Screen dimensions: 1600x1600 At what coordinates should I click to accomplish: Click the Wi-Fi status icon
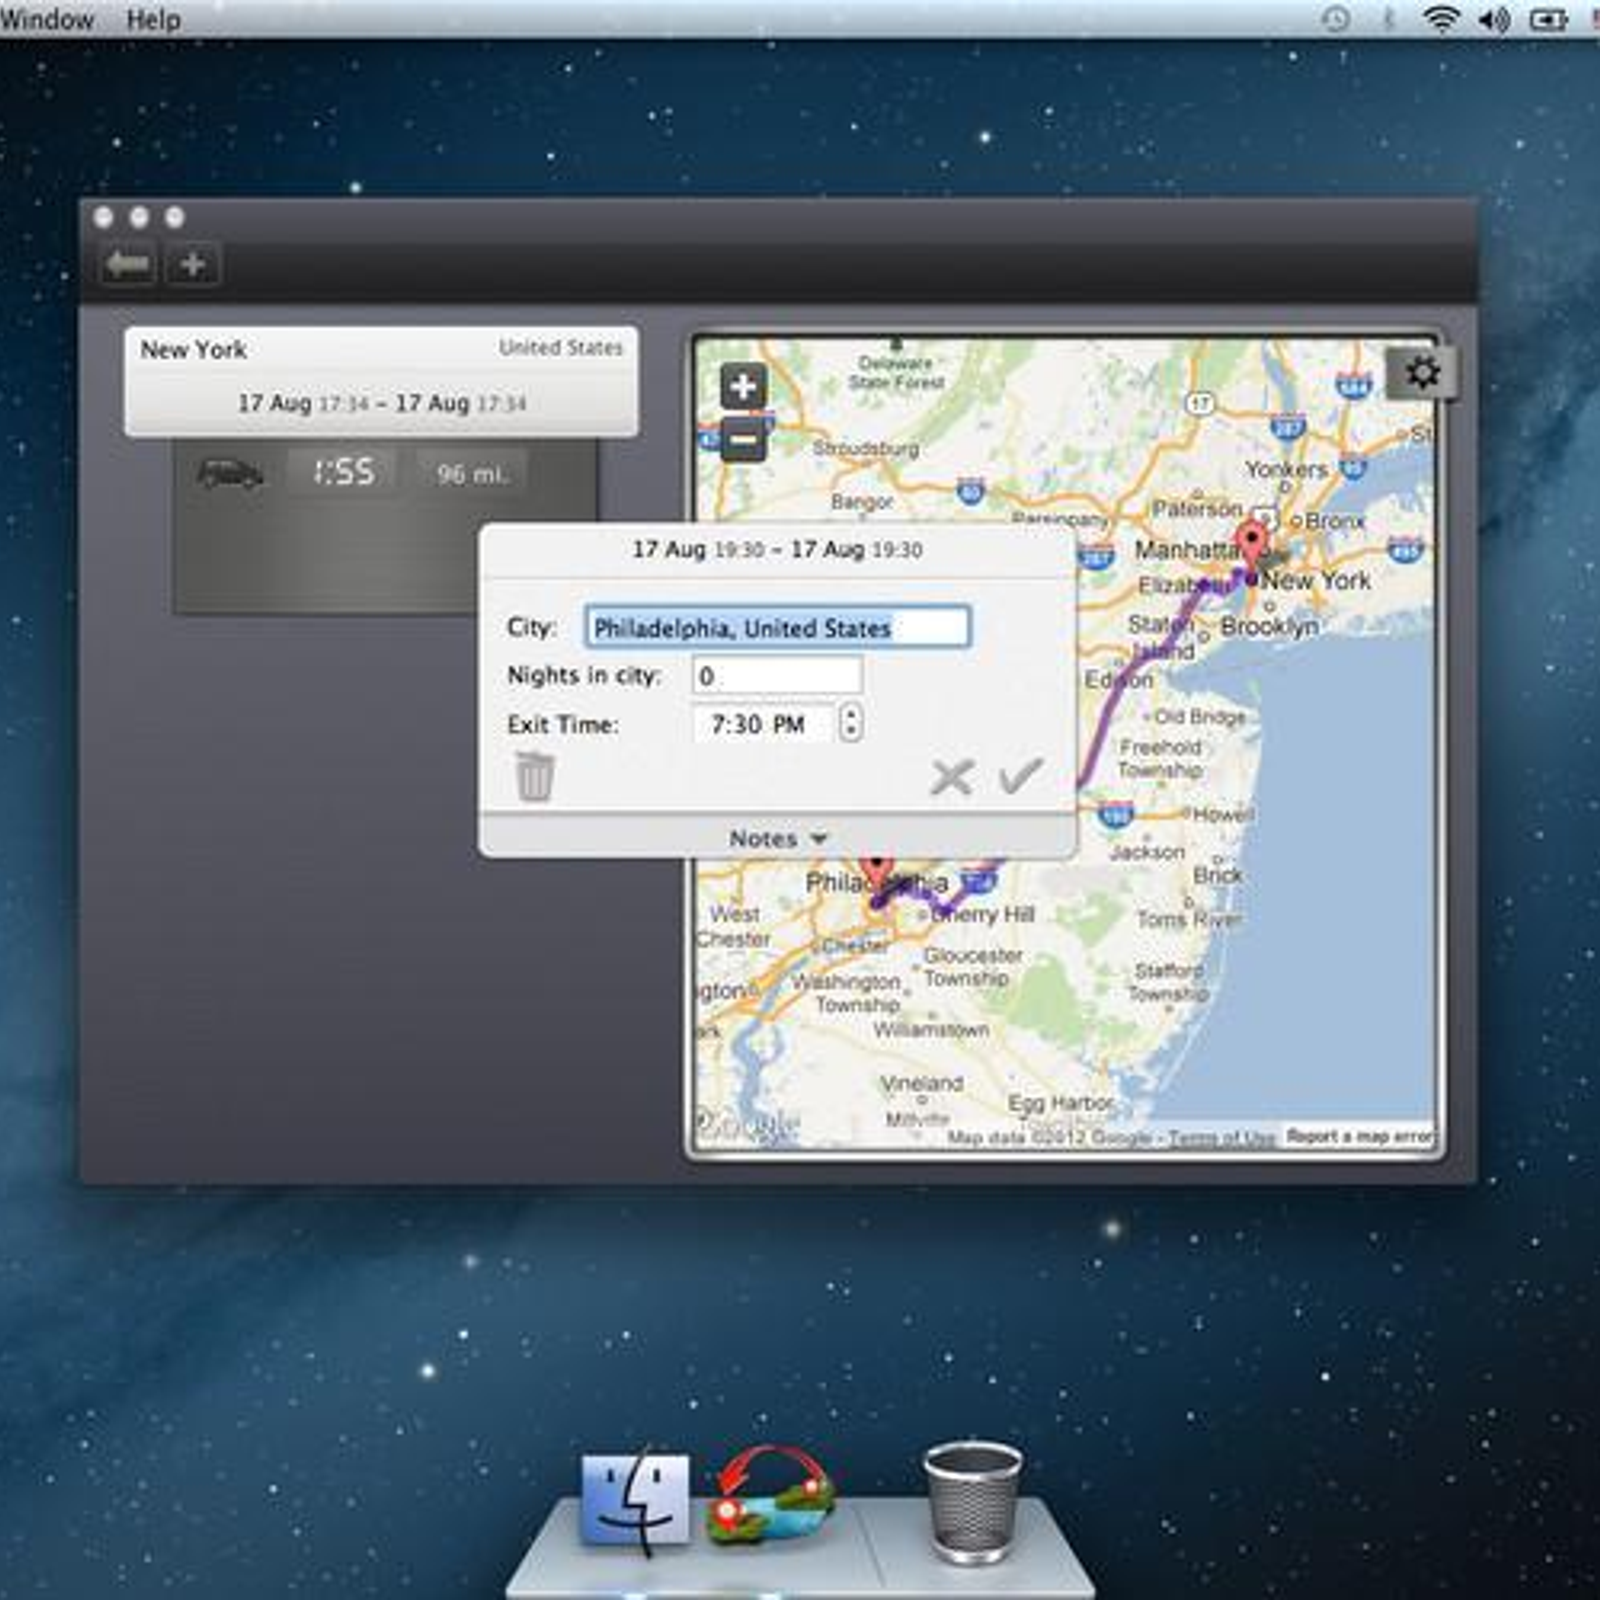tap(1440, 19)
